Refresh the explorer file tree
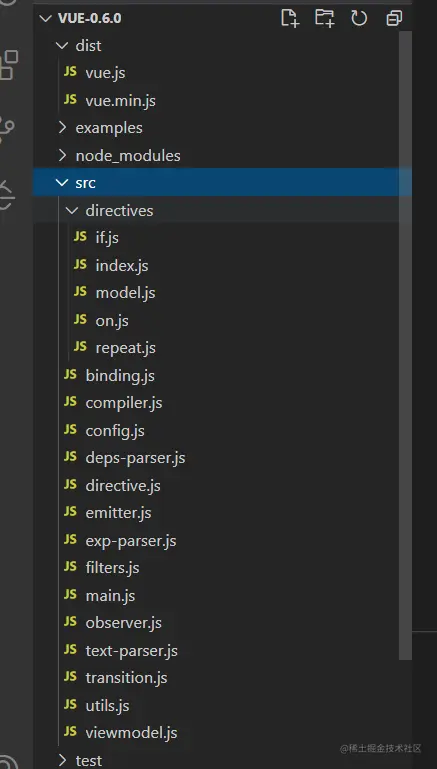This screenshot has height=769, width=437. pos(359,18)
